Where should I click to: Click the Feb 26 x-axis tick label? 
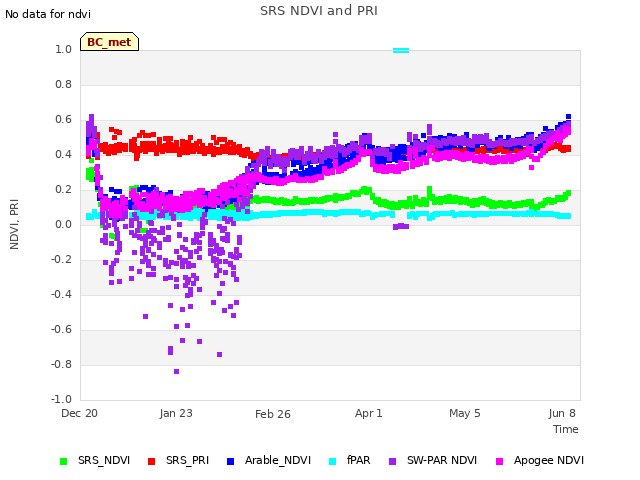pos(273,414)
